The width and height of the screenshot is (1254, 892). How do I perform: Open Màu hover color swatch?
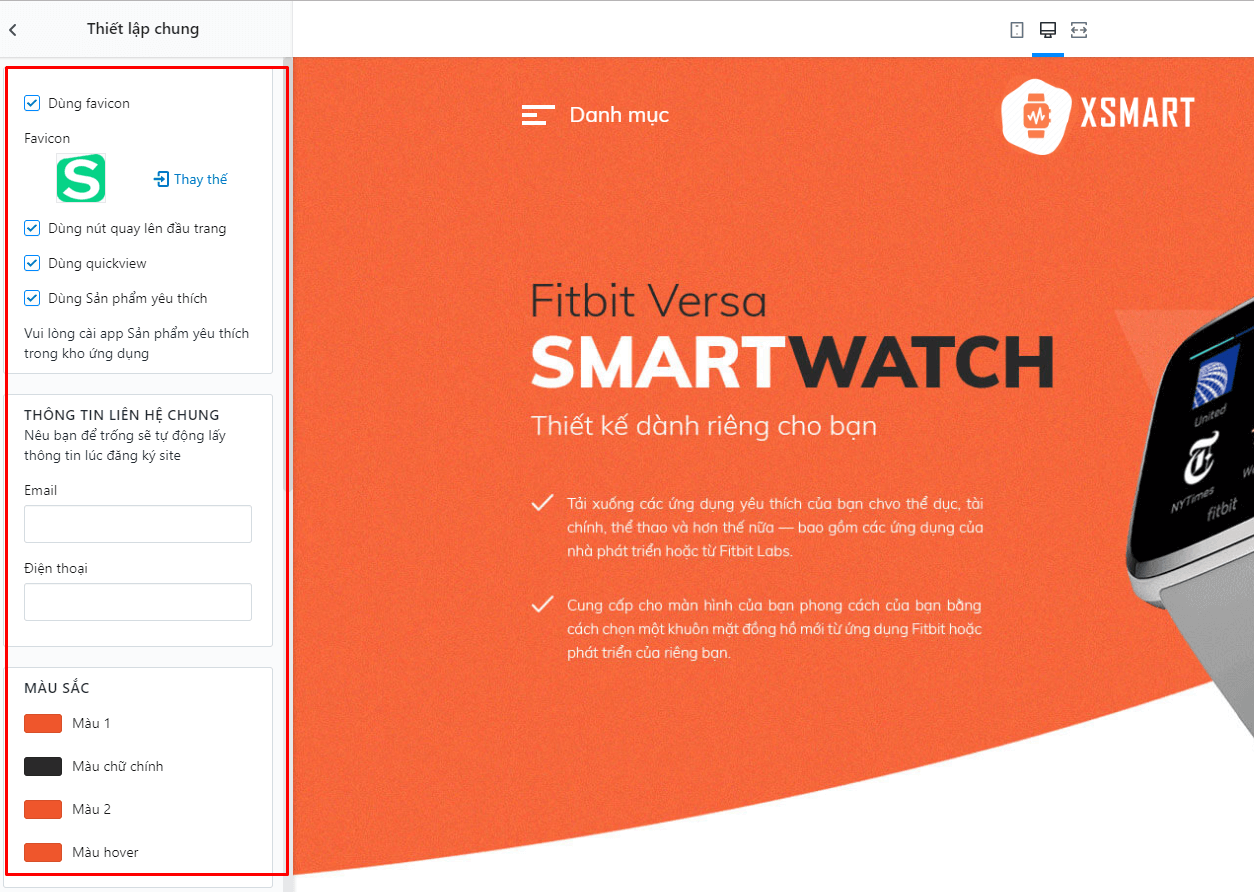[x=43, y=852]
